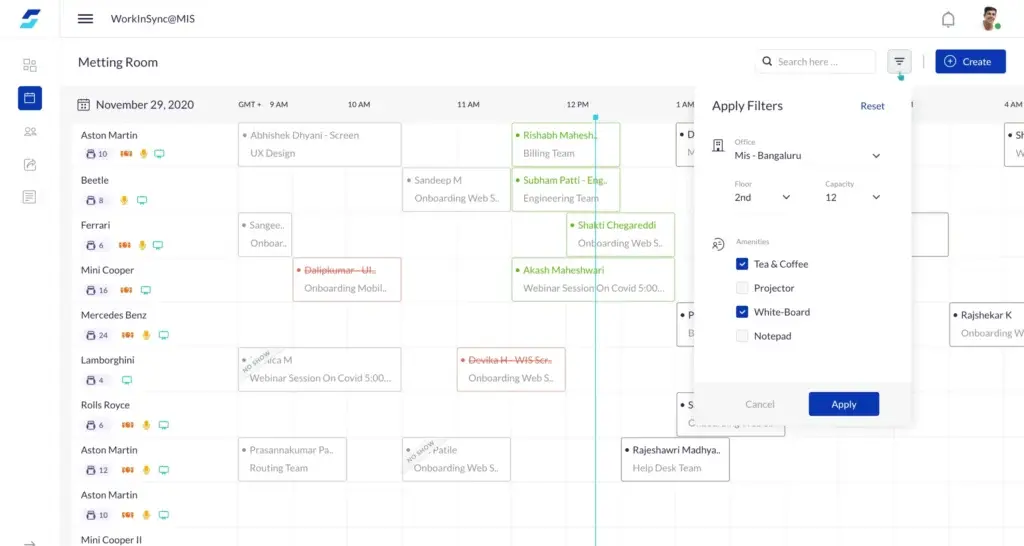Image resolution: width=1024 pixels, height=546 pixels.
Task: Open Rajeshawri Madhya Help Desk booking
Action: click(x=675, y=459)
